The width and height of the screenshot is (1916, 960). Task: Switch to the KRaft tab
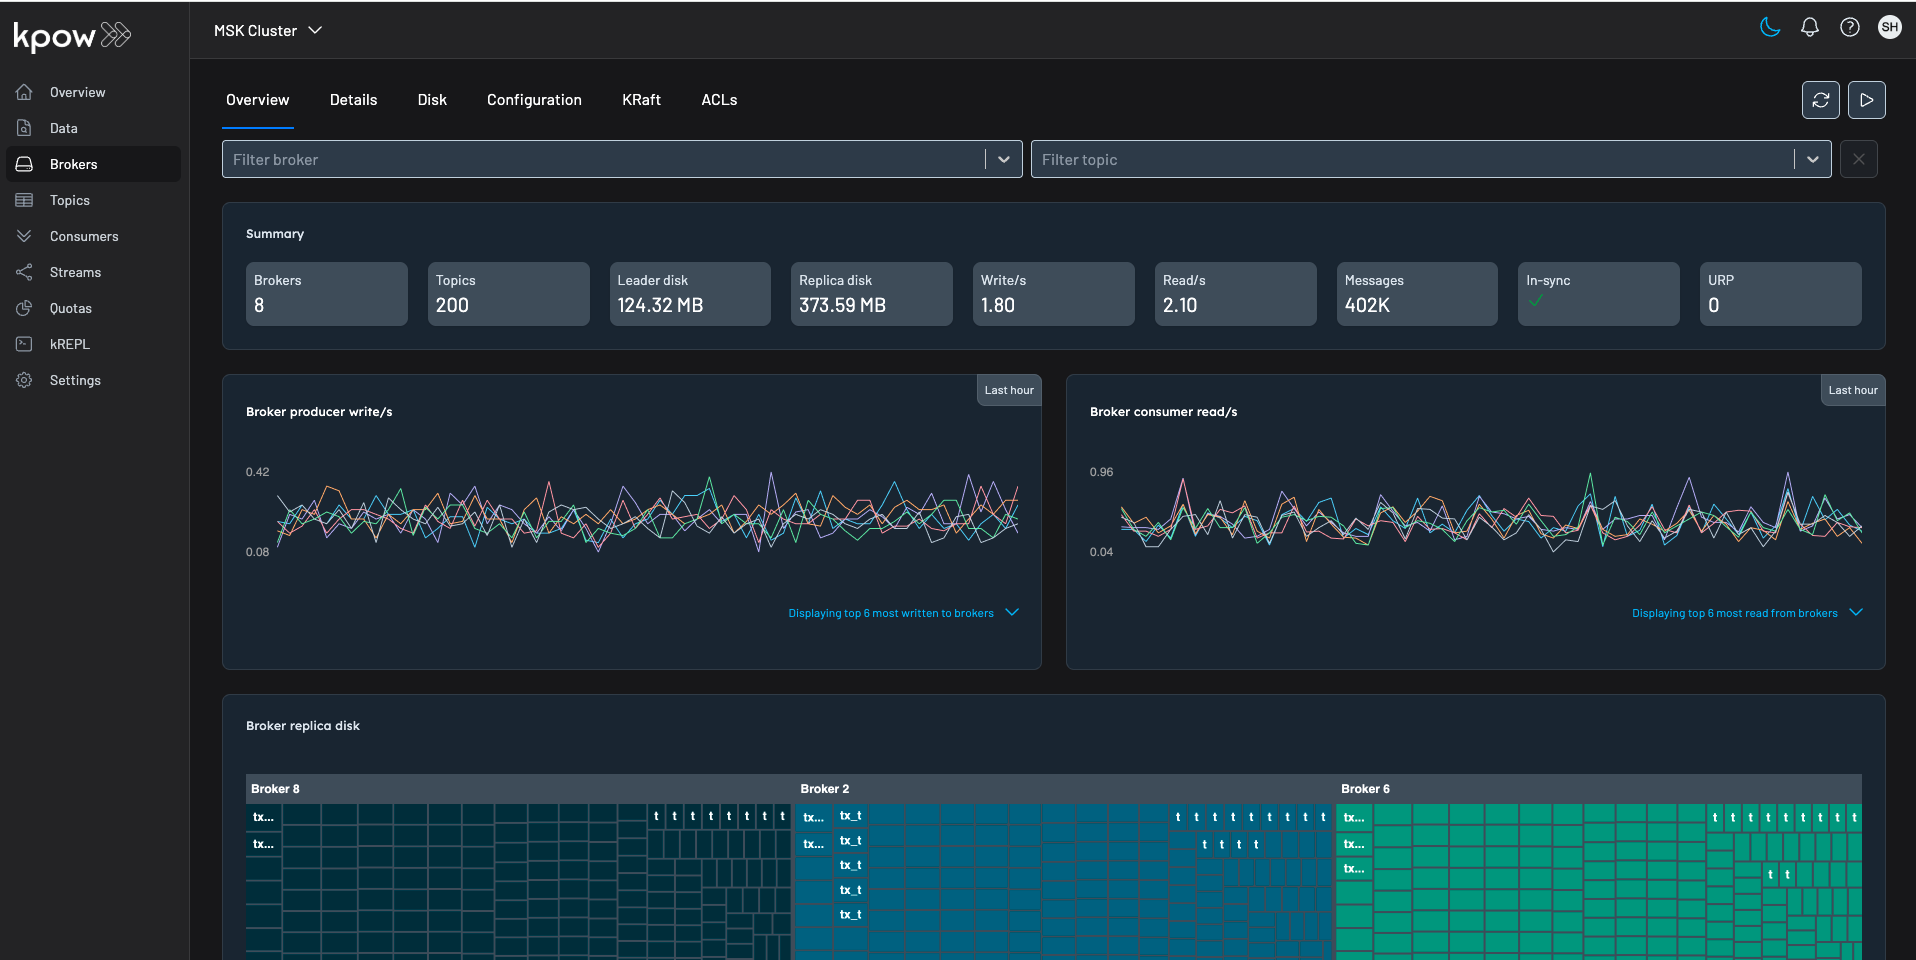coord(641,100)
